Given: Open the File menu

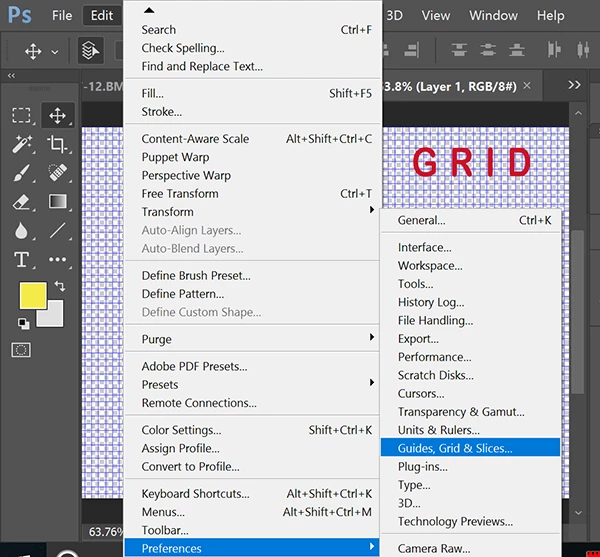Looking at the screenshot, I should [x=62, y=15].
